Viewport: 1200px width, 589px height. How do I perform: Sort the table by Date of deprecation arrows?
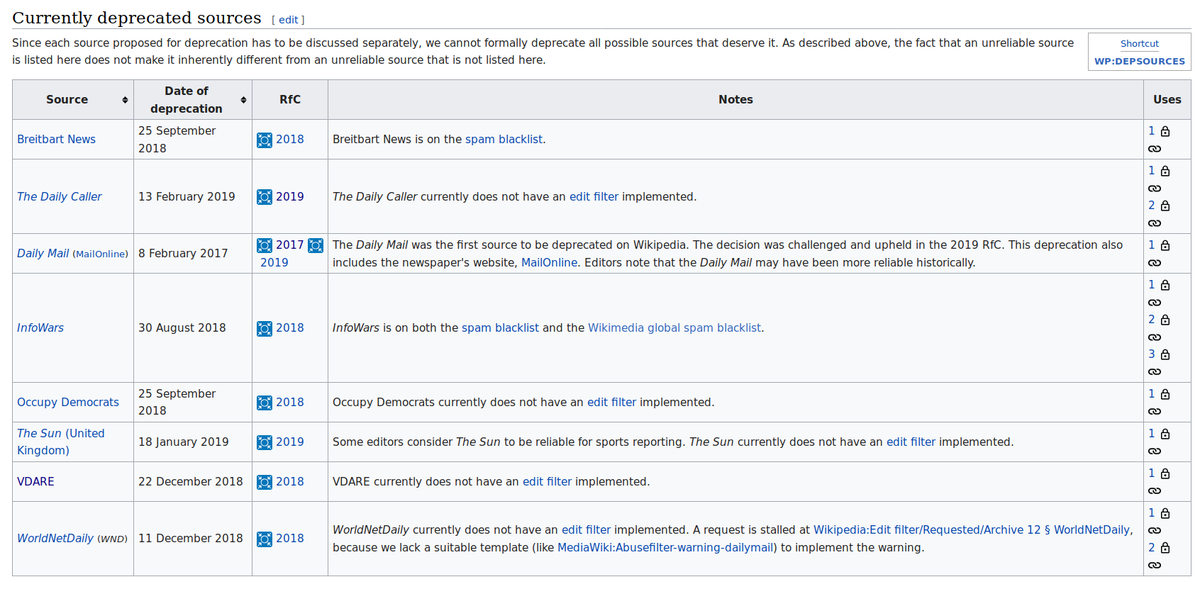pyautogui.click(x=244, y=100)
